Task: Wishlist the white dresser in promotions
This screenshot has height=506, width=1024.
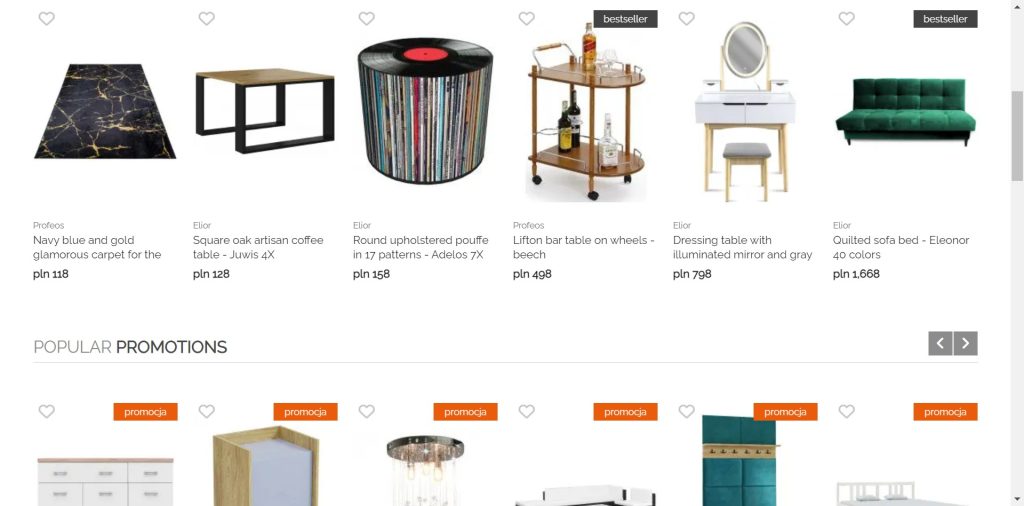Action: [46, 411]
